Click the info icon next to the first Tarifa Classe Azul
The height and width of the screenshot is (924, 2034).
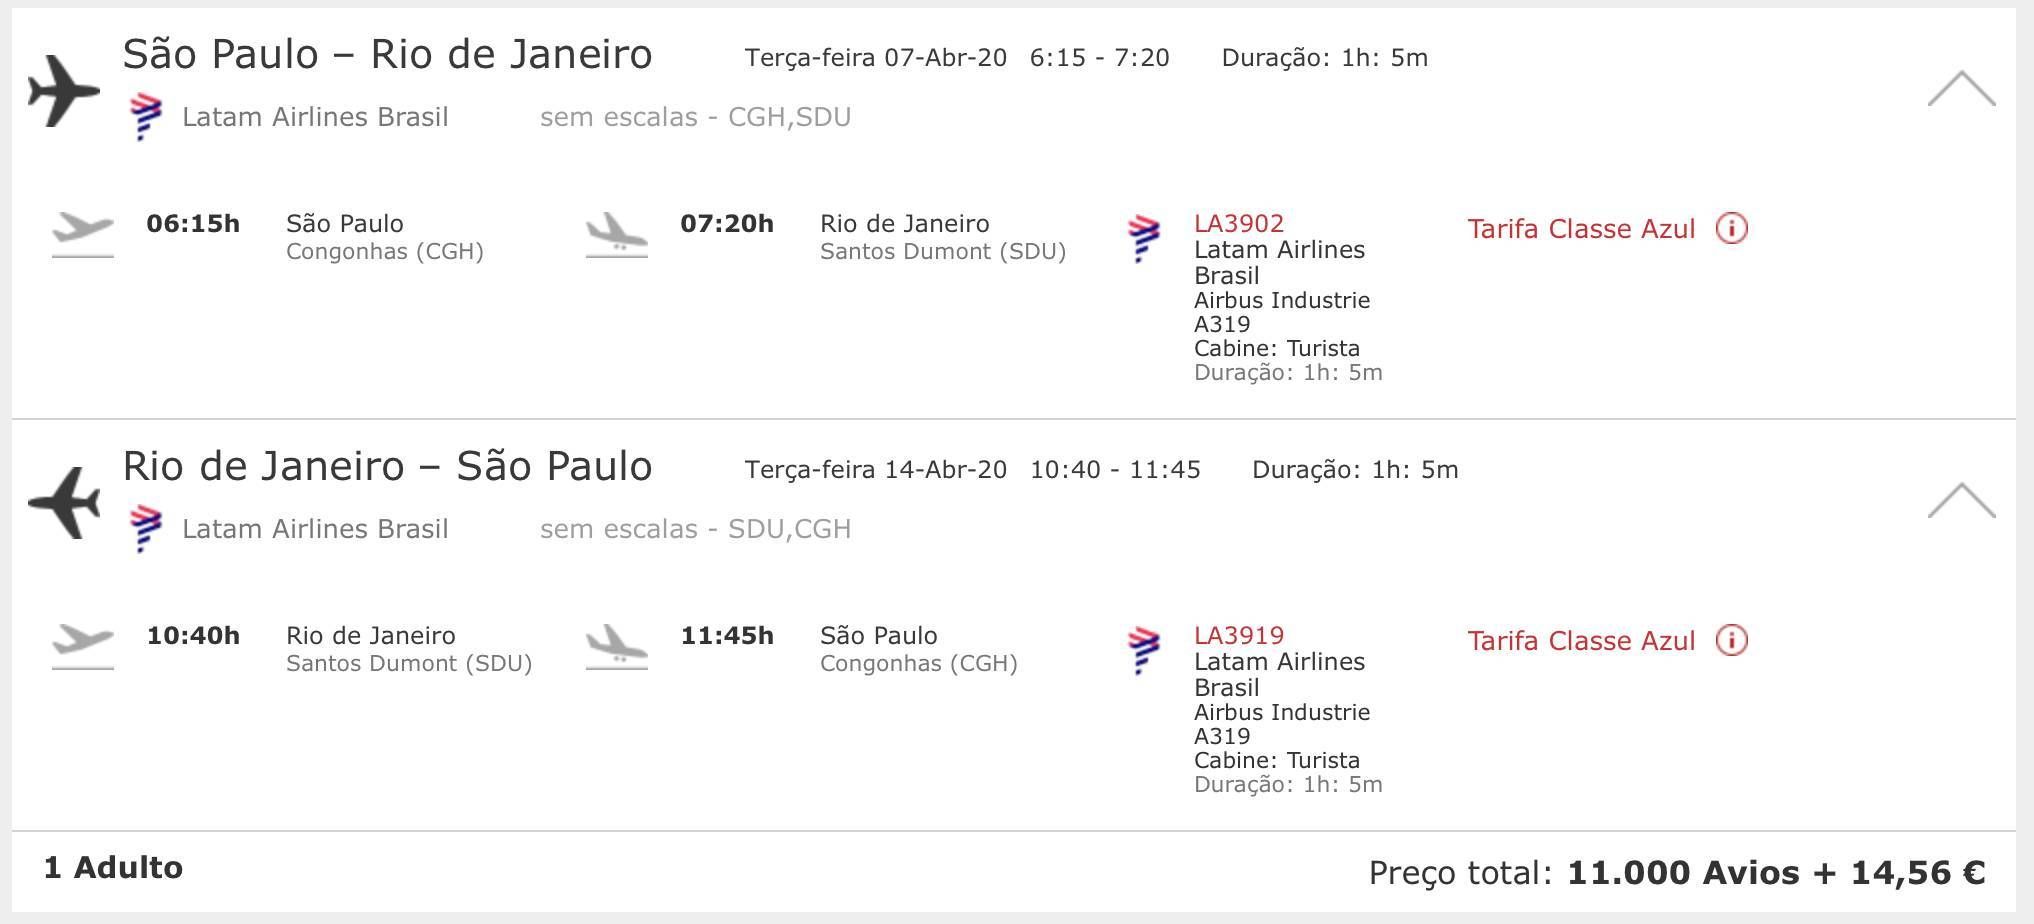pos(1732,229)
